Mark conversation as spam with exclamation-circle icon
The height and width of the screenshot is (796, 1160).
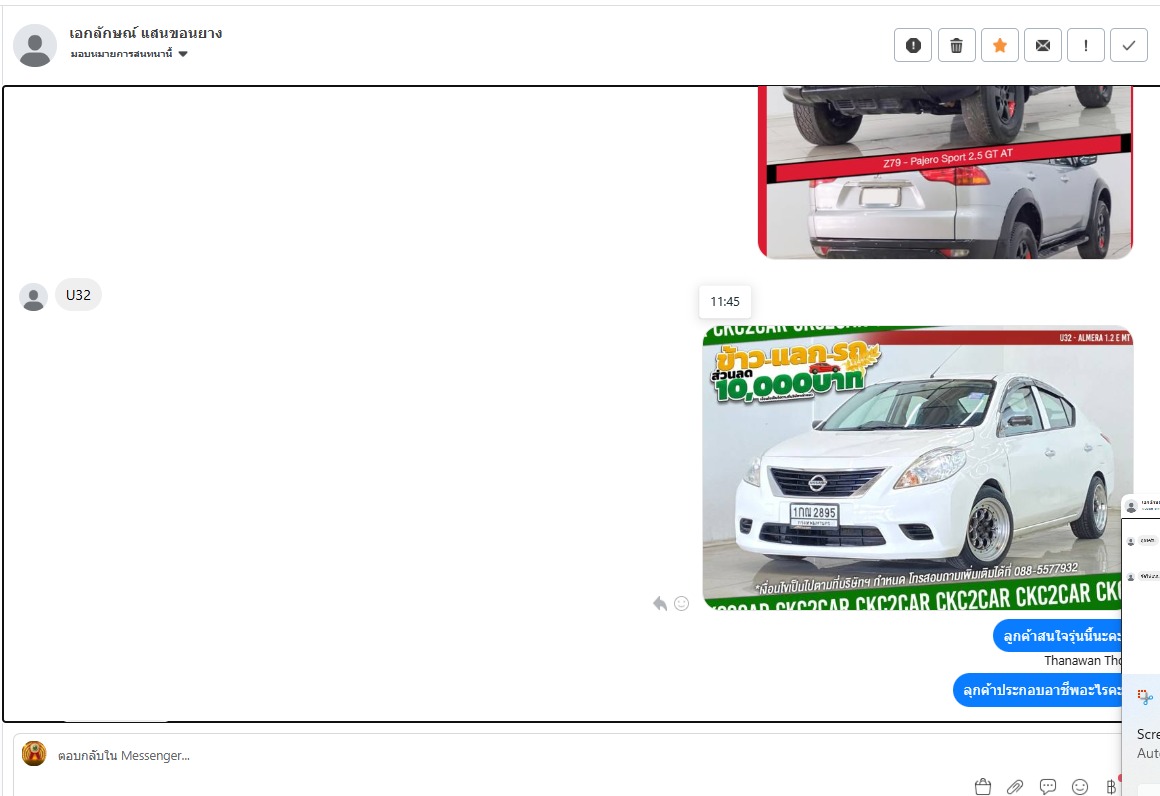[x=913, y=45]
